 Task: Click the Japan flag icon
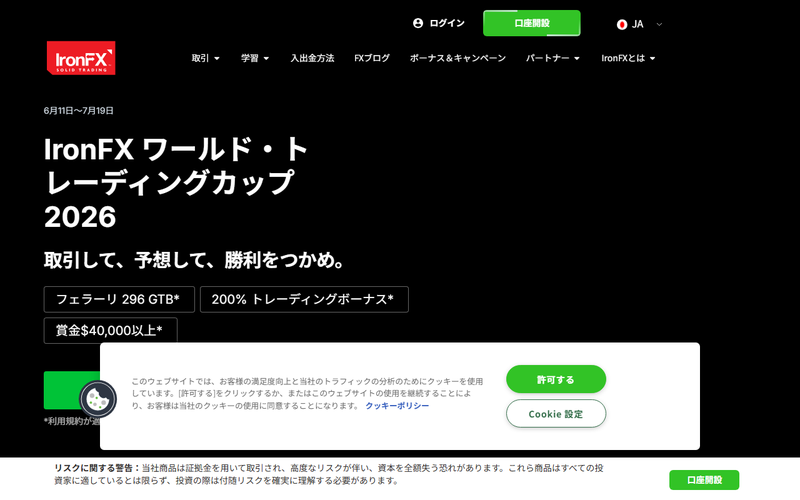(621, 24)
